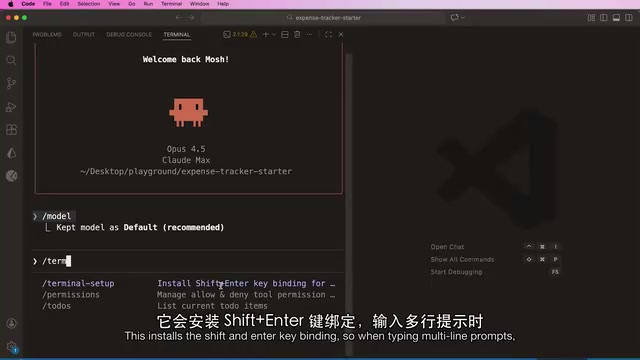
Task: Open the Apple menu
Action: click(x=11, y=4)
